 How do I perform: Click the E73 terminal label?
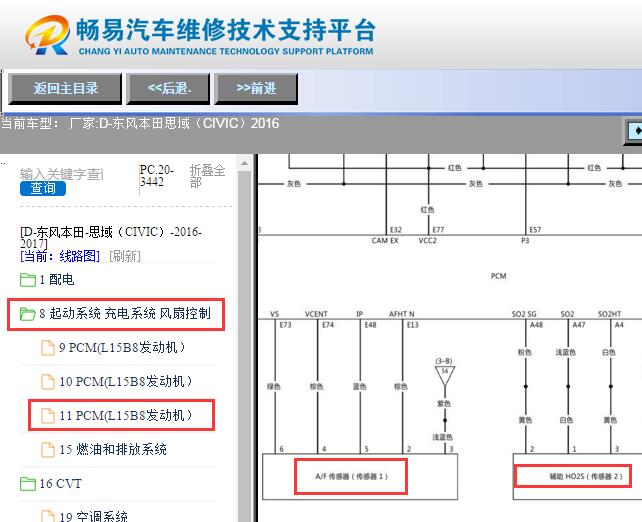click(x=285, y=325)
